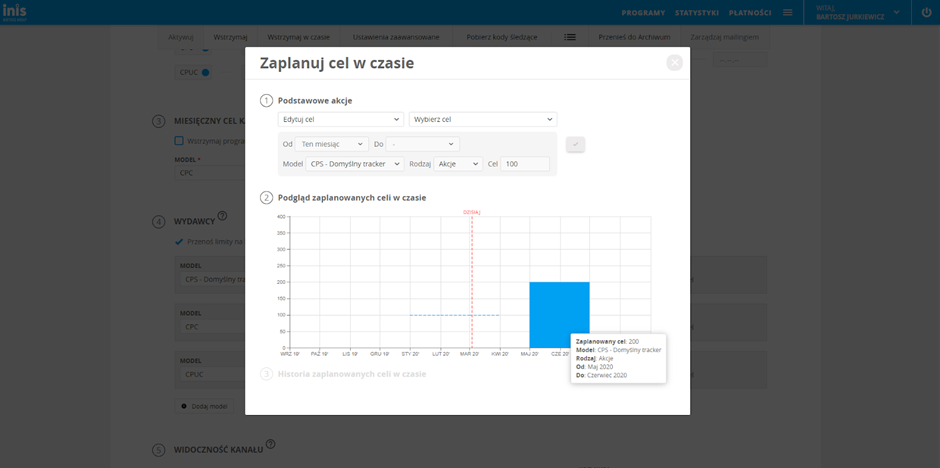The width and height of the screenshot is (940, 468).
Task: Click the list icon in toolbar
Action: tap(570, 36)
